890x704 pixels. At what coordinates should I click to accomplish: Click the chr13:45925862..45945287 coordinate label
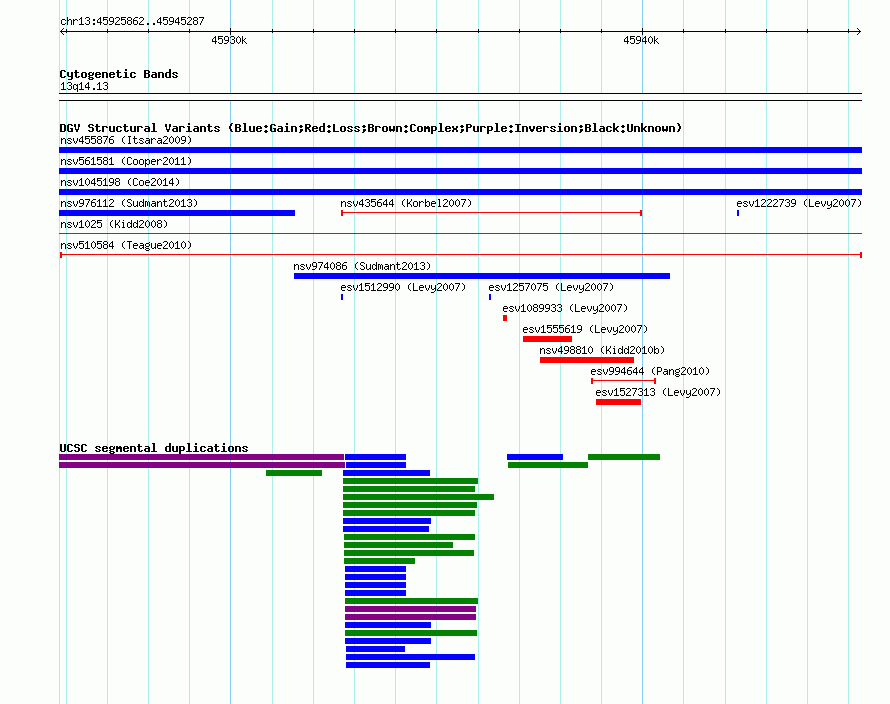point(132,21)
